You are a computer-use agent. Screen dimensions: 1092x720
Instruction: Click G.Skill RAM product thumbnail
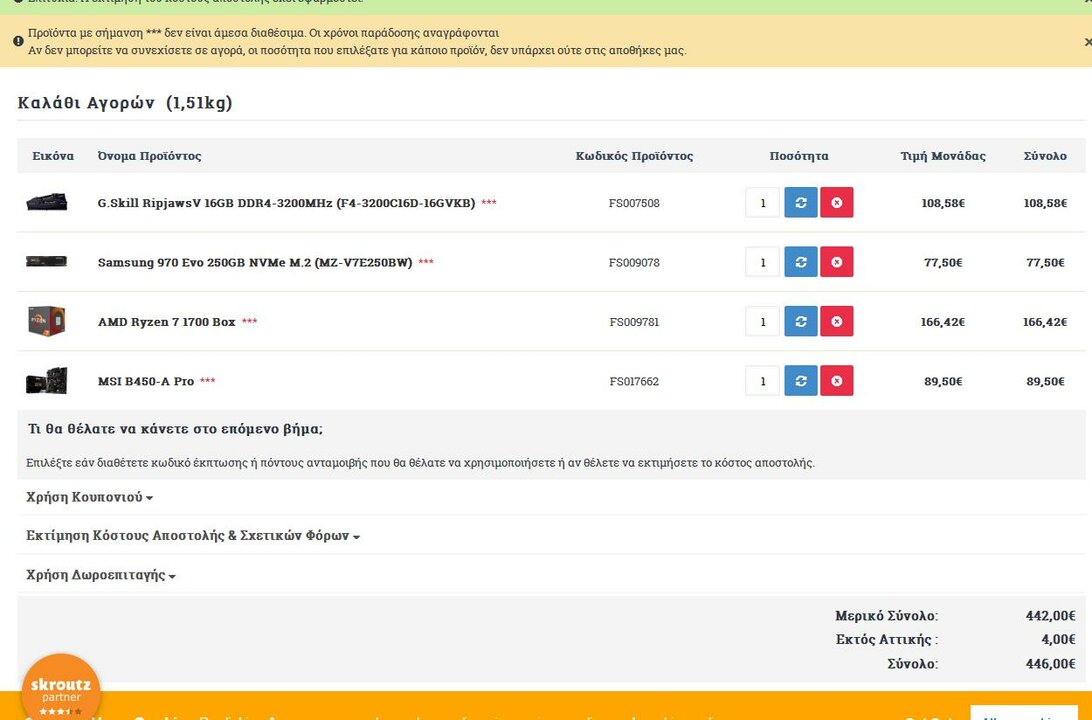(x=47, y=203)
